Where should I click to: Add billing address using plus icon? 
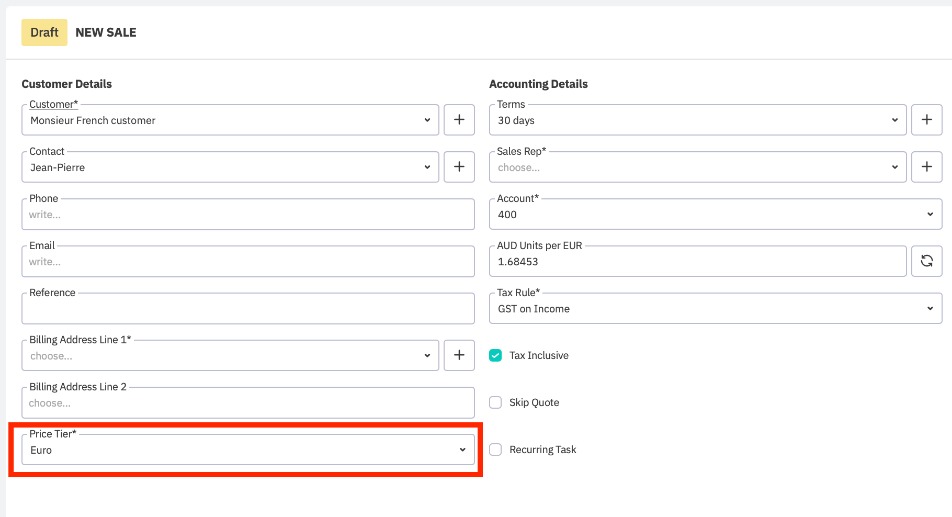click(459, 355)
